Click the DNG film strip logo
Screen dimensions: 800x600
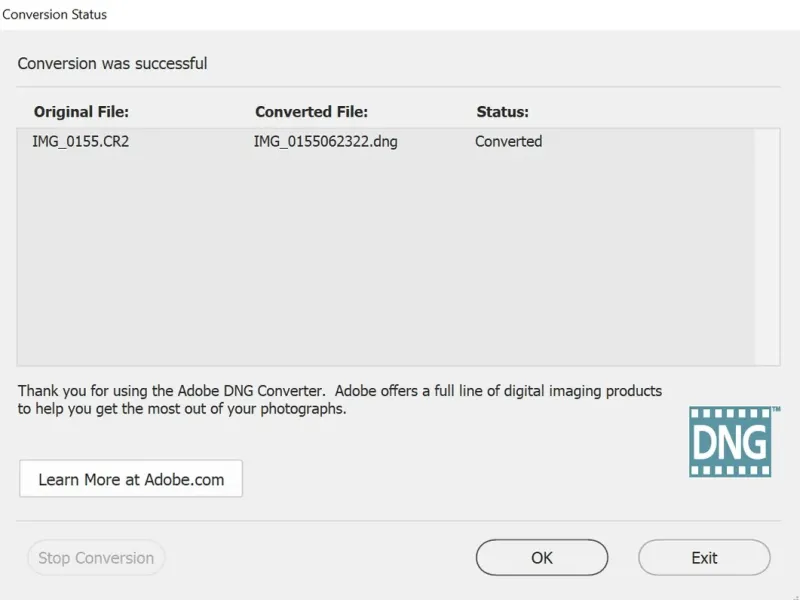pos(730,441)
